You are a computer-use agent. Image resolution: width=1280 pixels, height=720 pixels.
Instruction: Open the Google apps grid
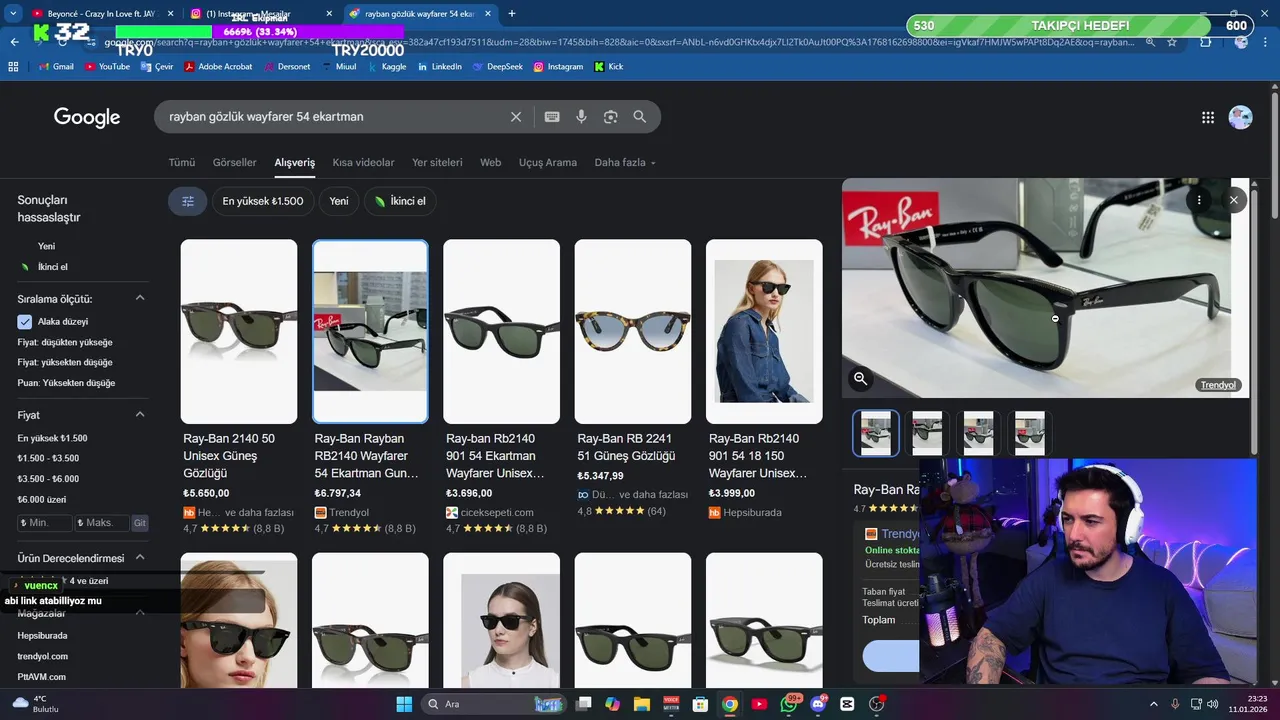(x=1208, y=117)
